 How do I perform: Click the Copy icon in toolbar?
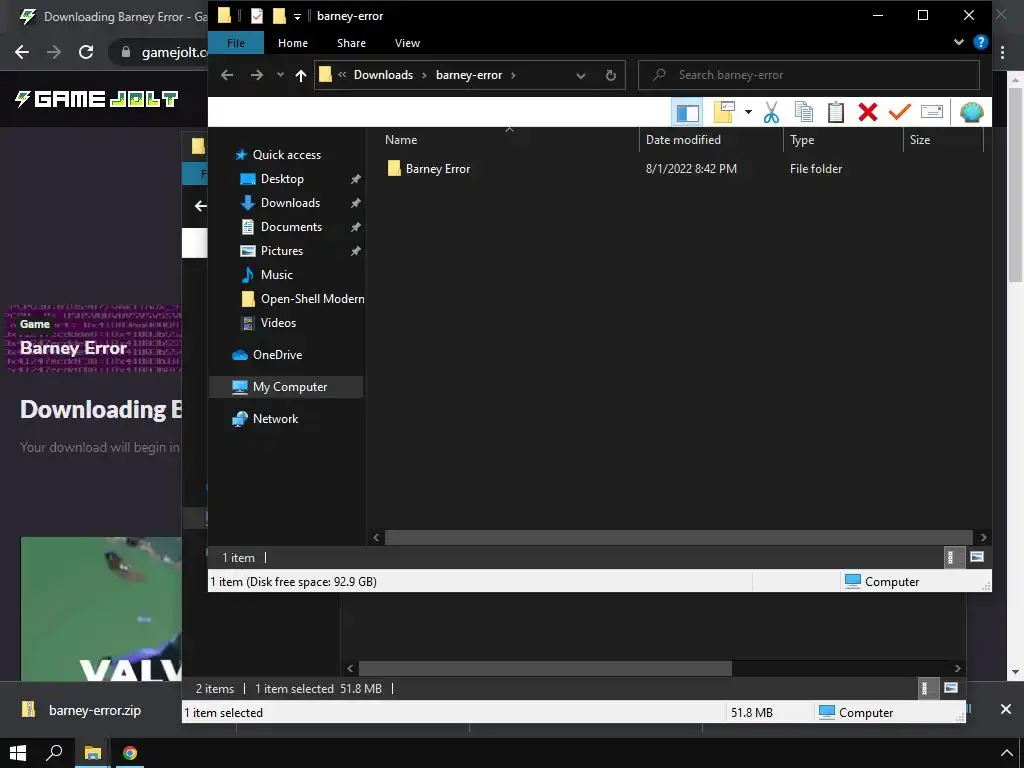click(804, 112)
